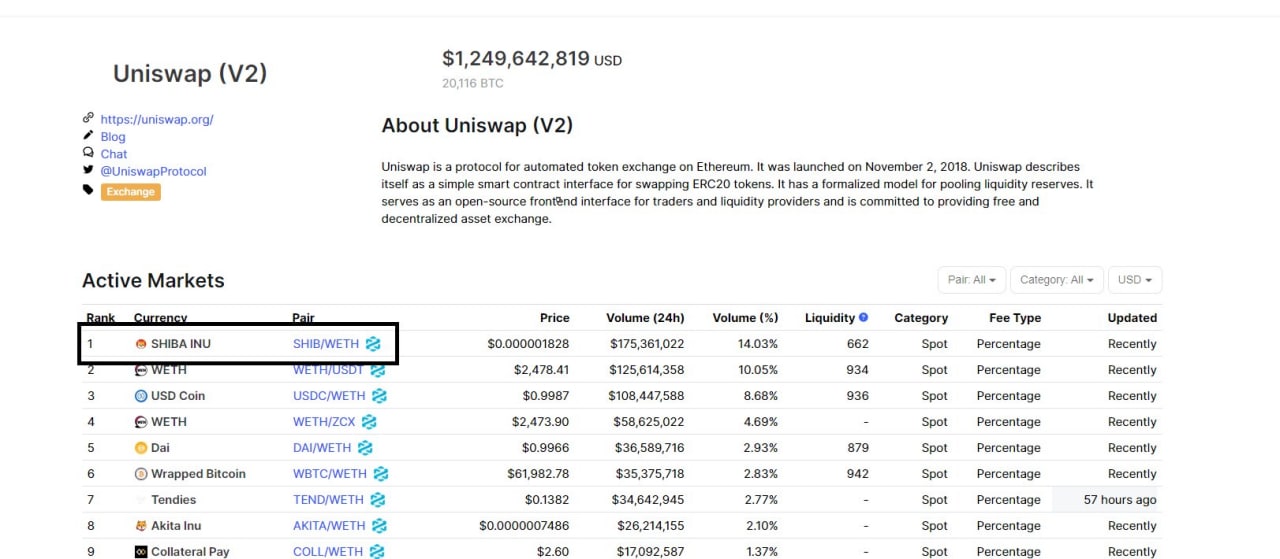This screenshot has width=1280, height=559.
Task: Click the Twitter bird icon
Action: (88, 170)
